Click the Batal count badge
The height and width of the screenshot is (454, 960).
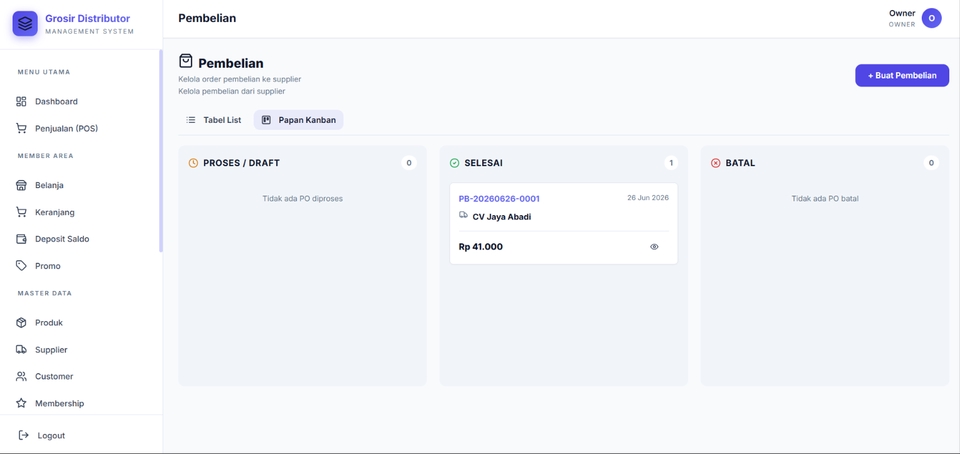(x=931, y=163)
